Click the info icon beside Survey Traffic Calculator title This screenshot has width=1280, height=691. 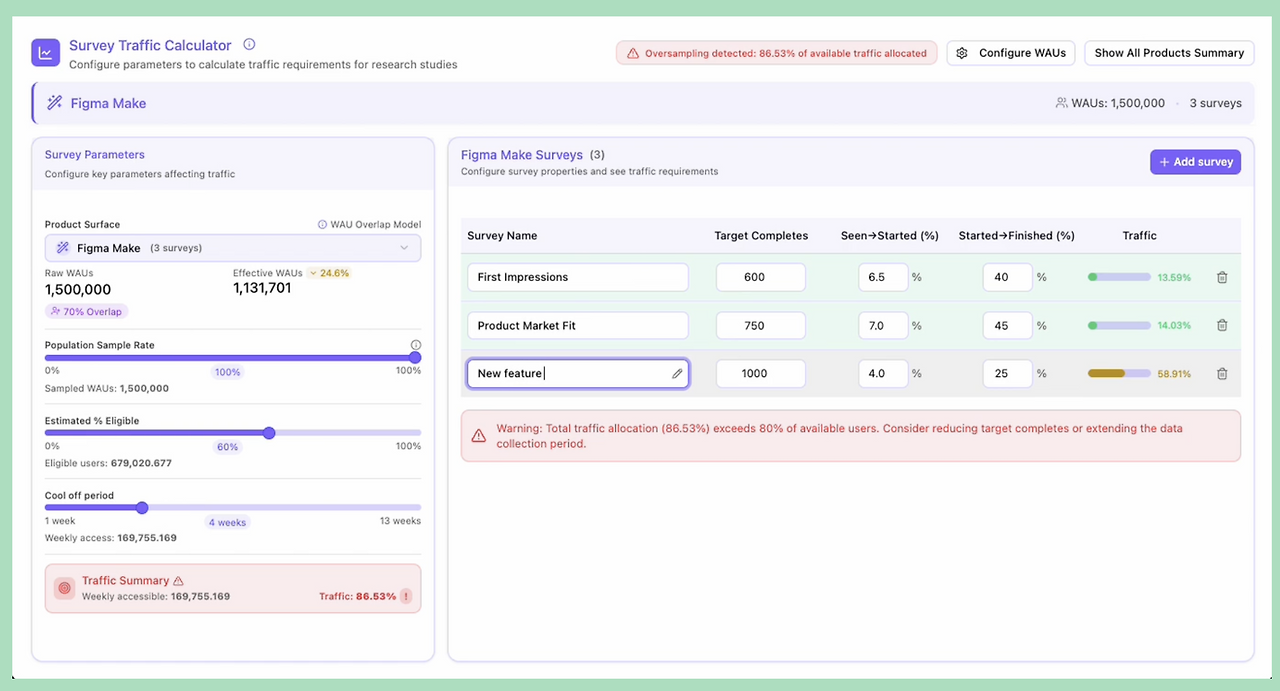coord(249,45)
